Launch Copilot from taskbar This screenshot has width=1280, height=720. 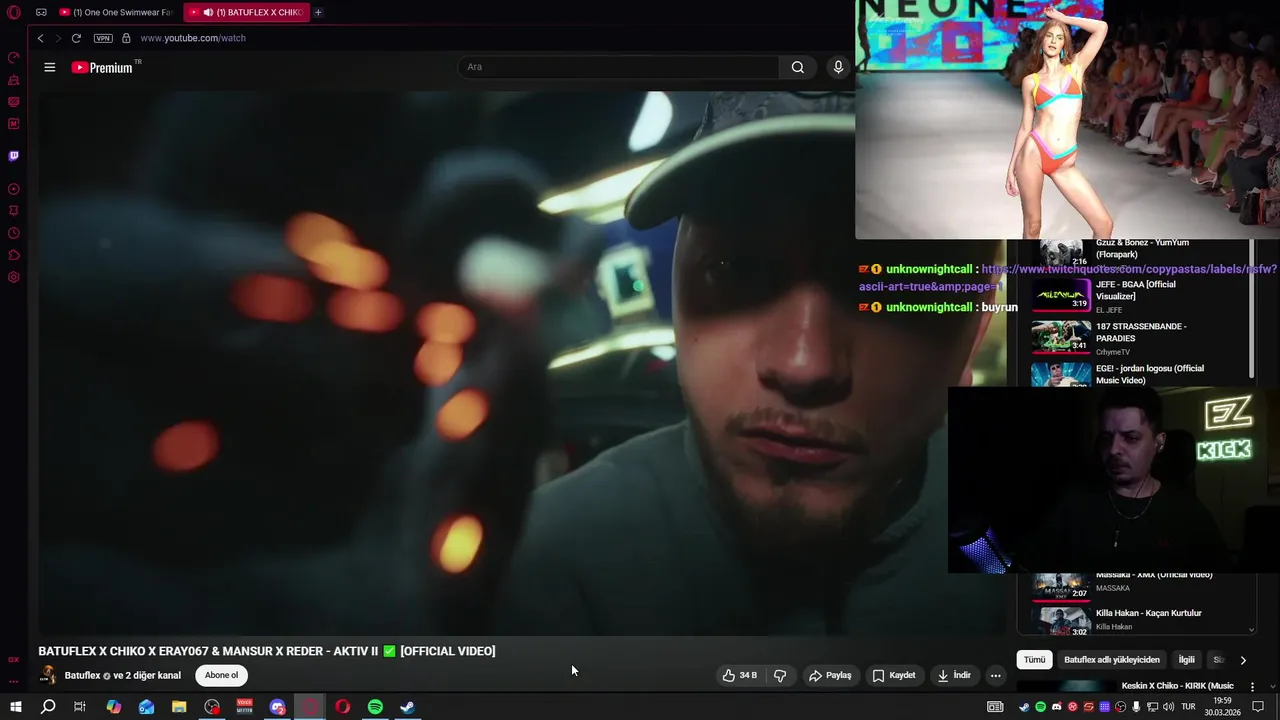click(x=113, y=707)
